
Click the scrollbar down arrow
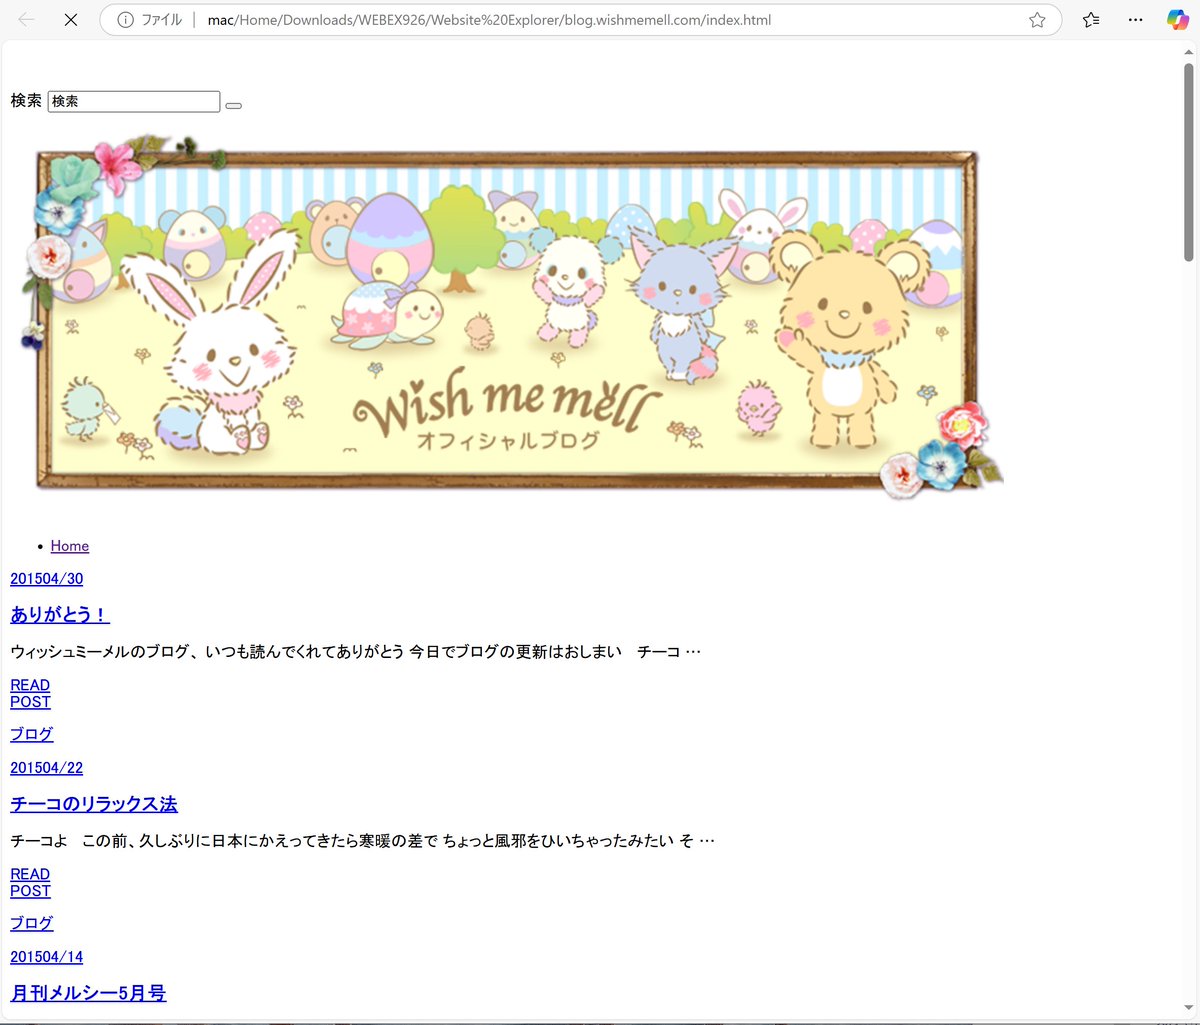click(1189, 1008)
